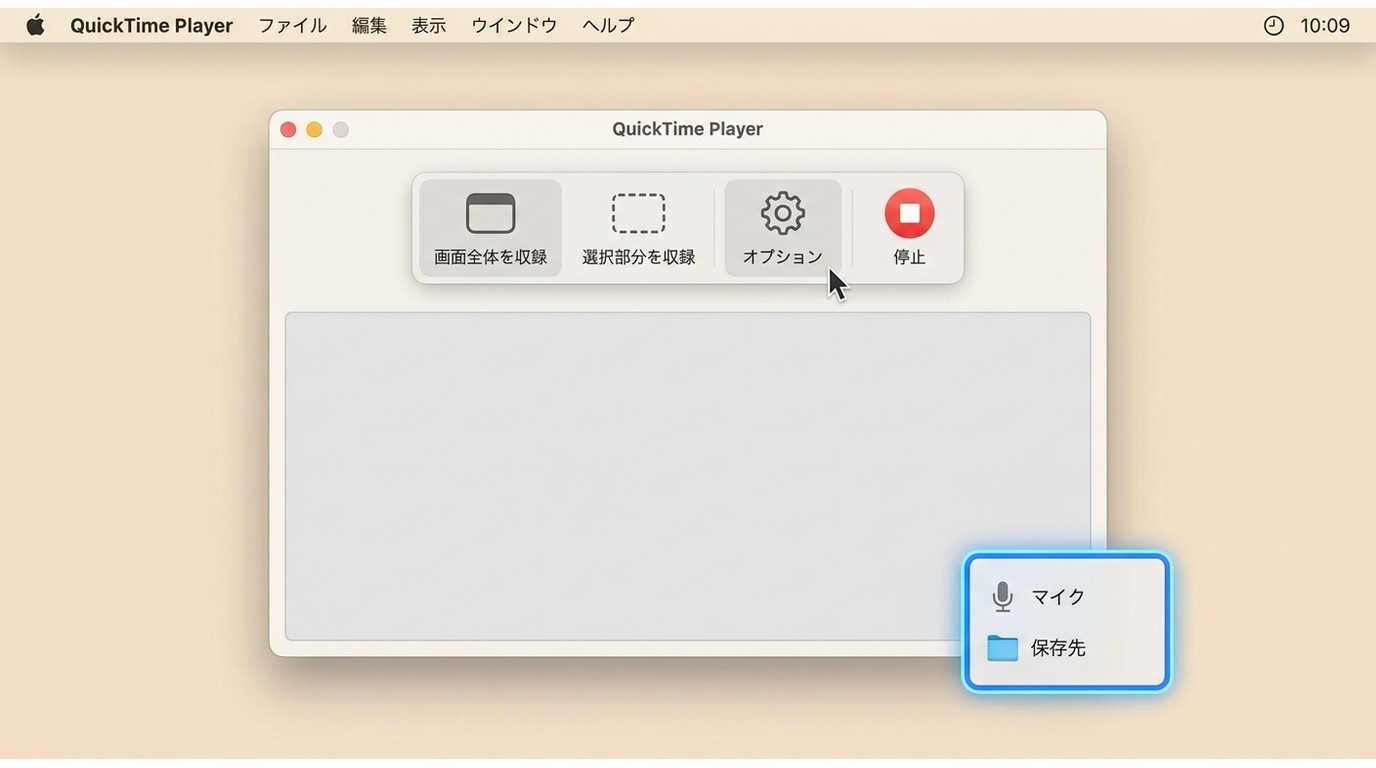The image size is (1376, 768).
Task: Open the オプション gear icon
Action: [x=782, y=213]
